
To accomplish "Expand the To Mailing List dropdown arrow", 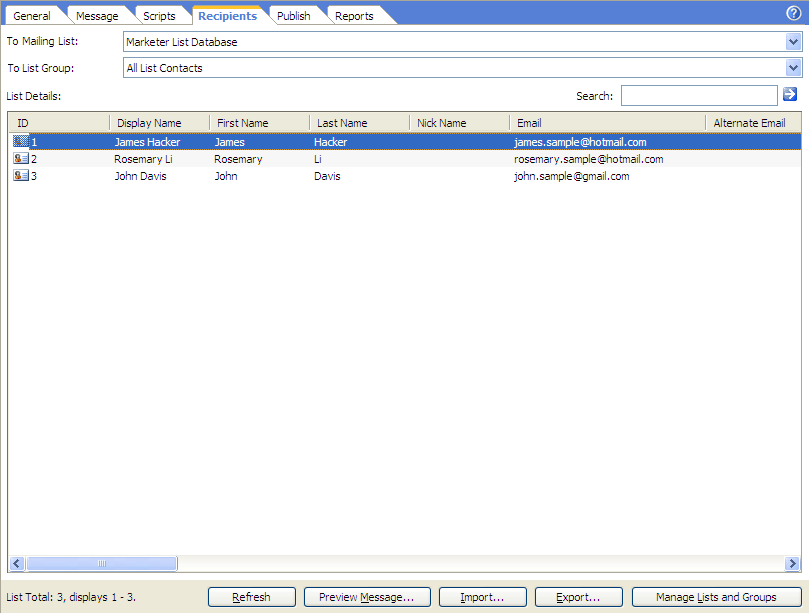I will coord(793,42).
